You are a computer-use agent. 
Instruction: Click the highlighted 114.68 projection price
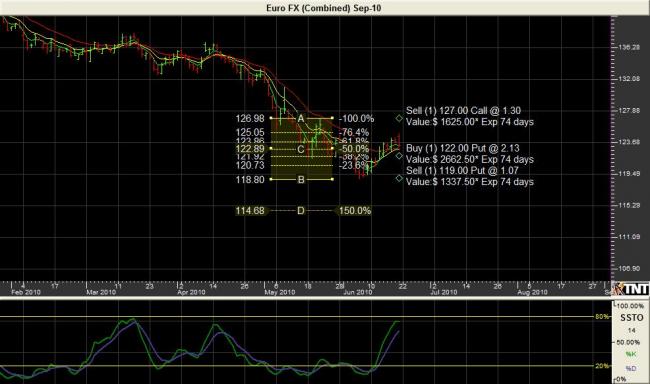[250, 211]
